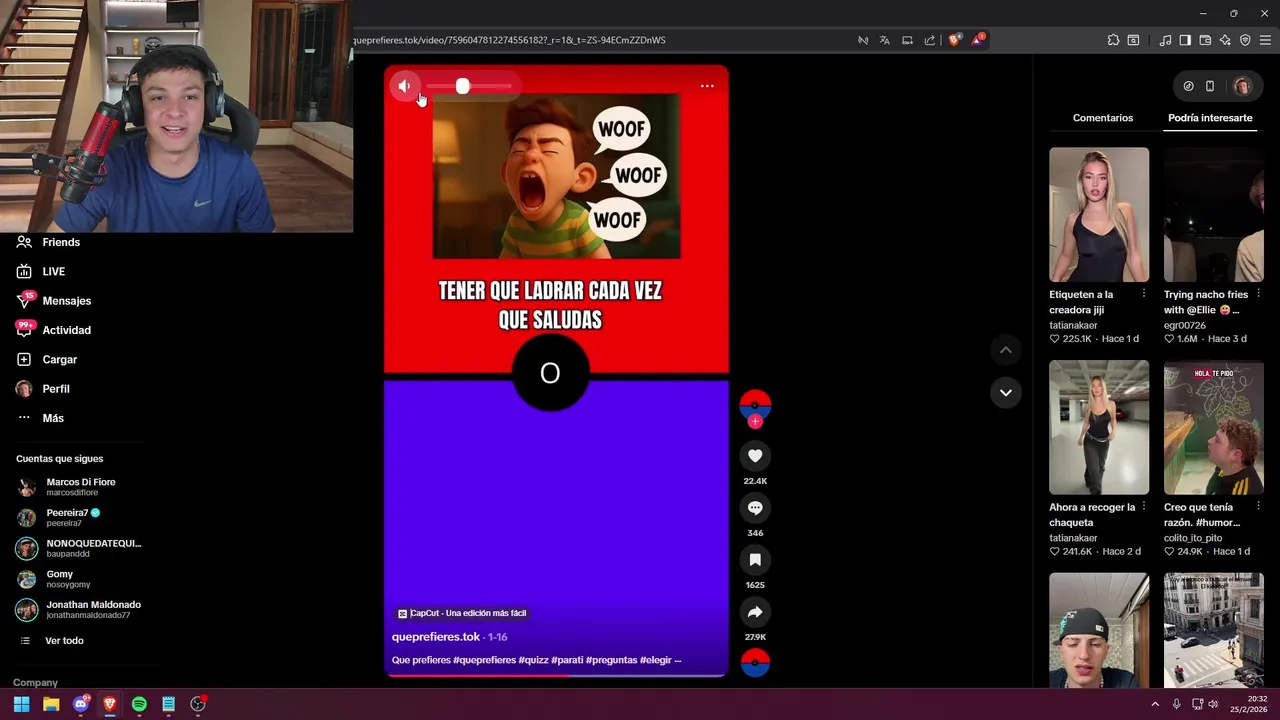The width and height of the screenshot is (1280, 720).
Task: Show hidden system tray icons chevron
Action: tap(1155, 704)
